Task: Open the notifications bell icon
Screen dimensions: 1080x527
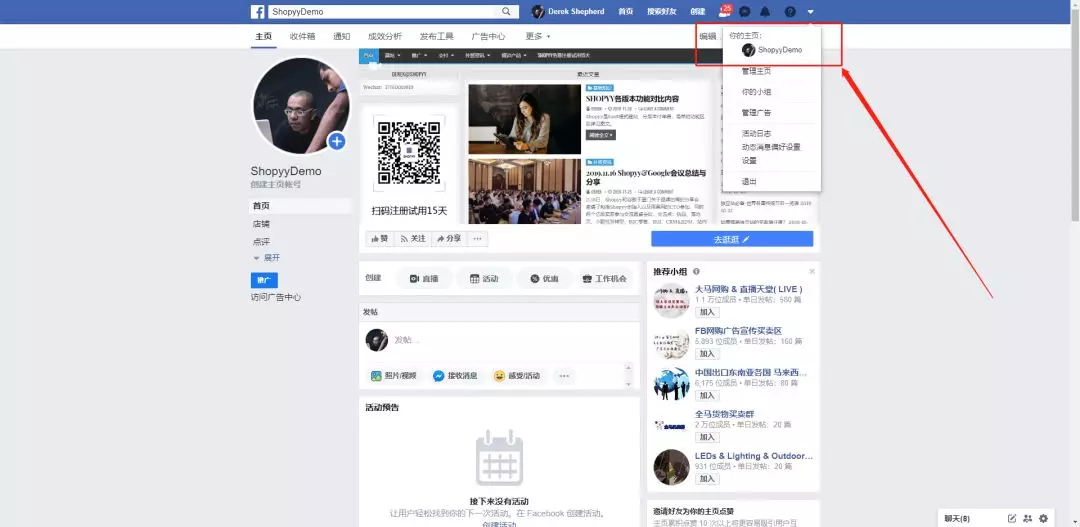Action: tap(765, 12)
